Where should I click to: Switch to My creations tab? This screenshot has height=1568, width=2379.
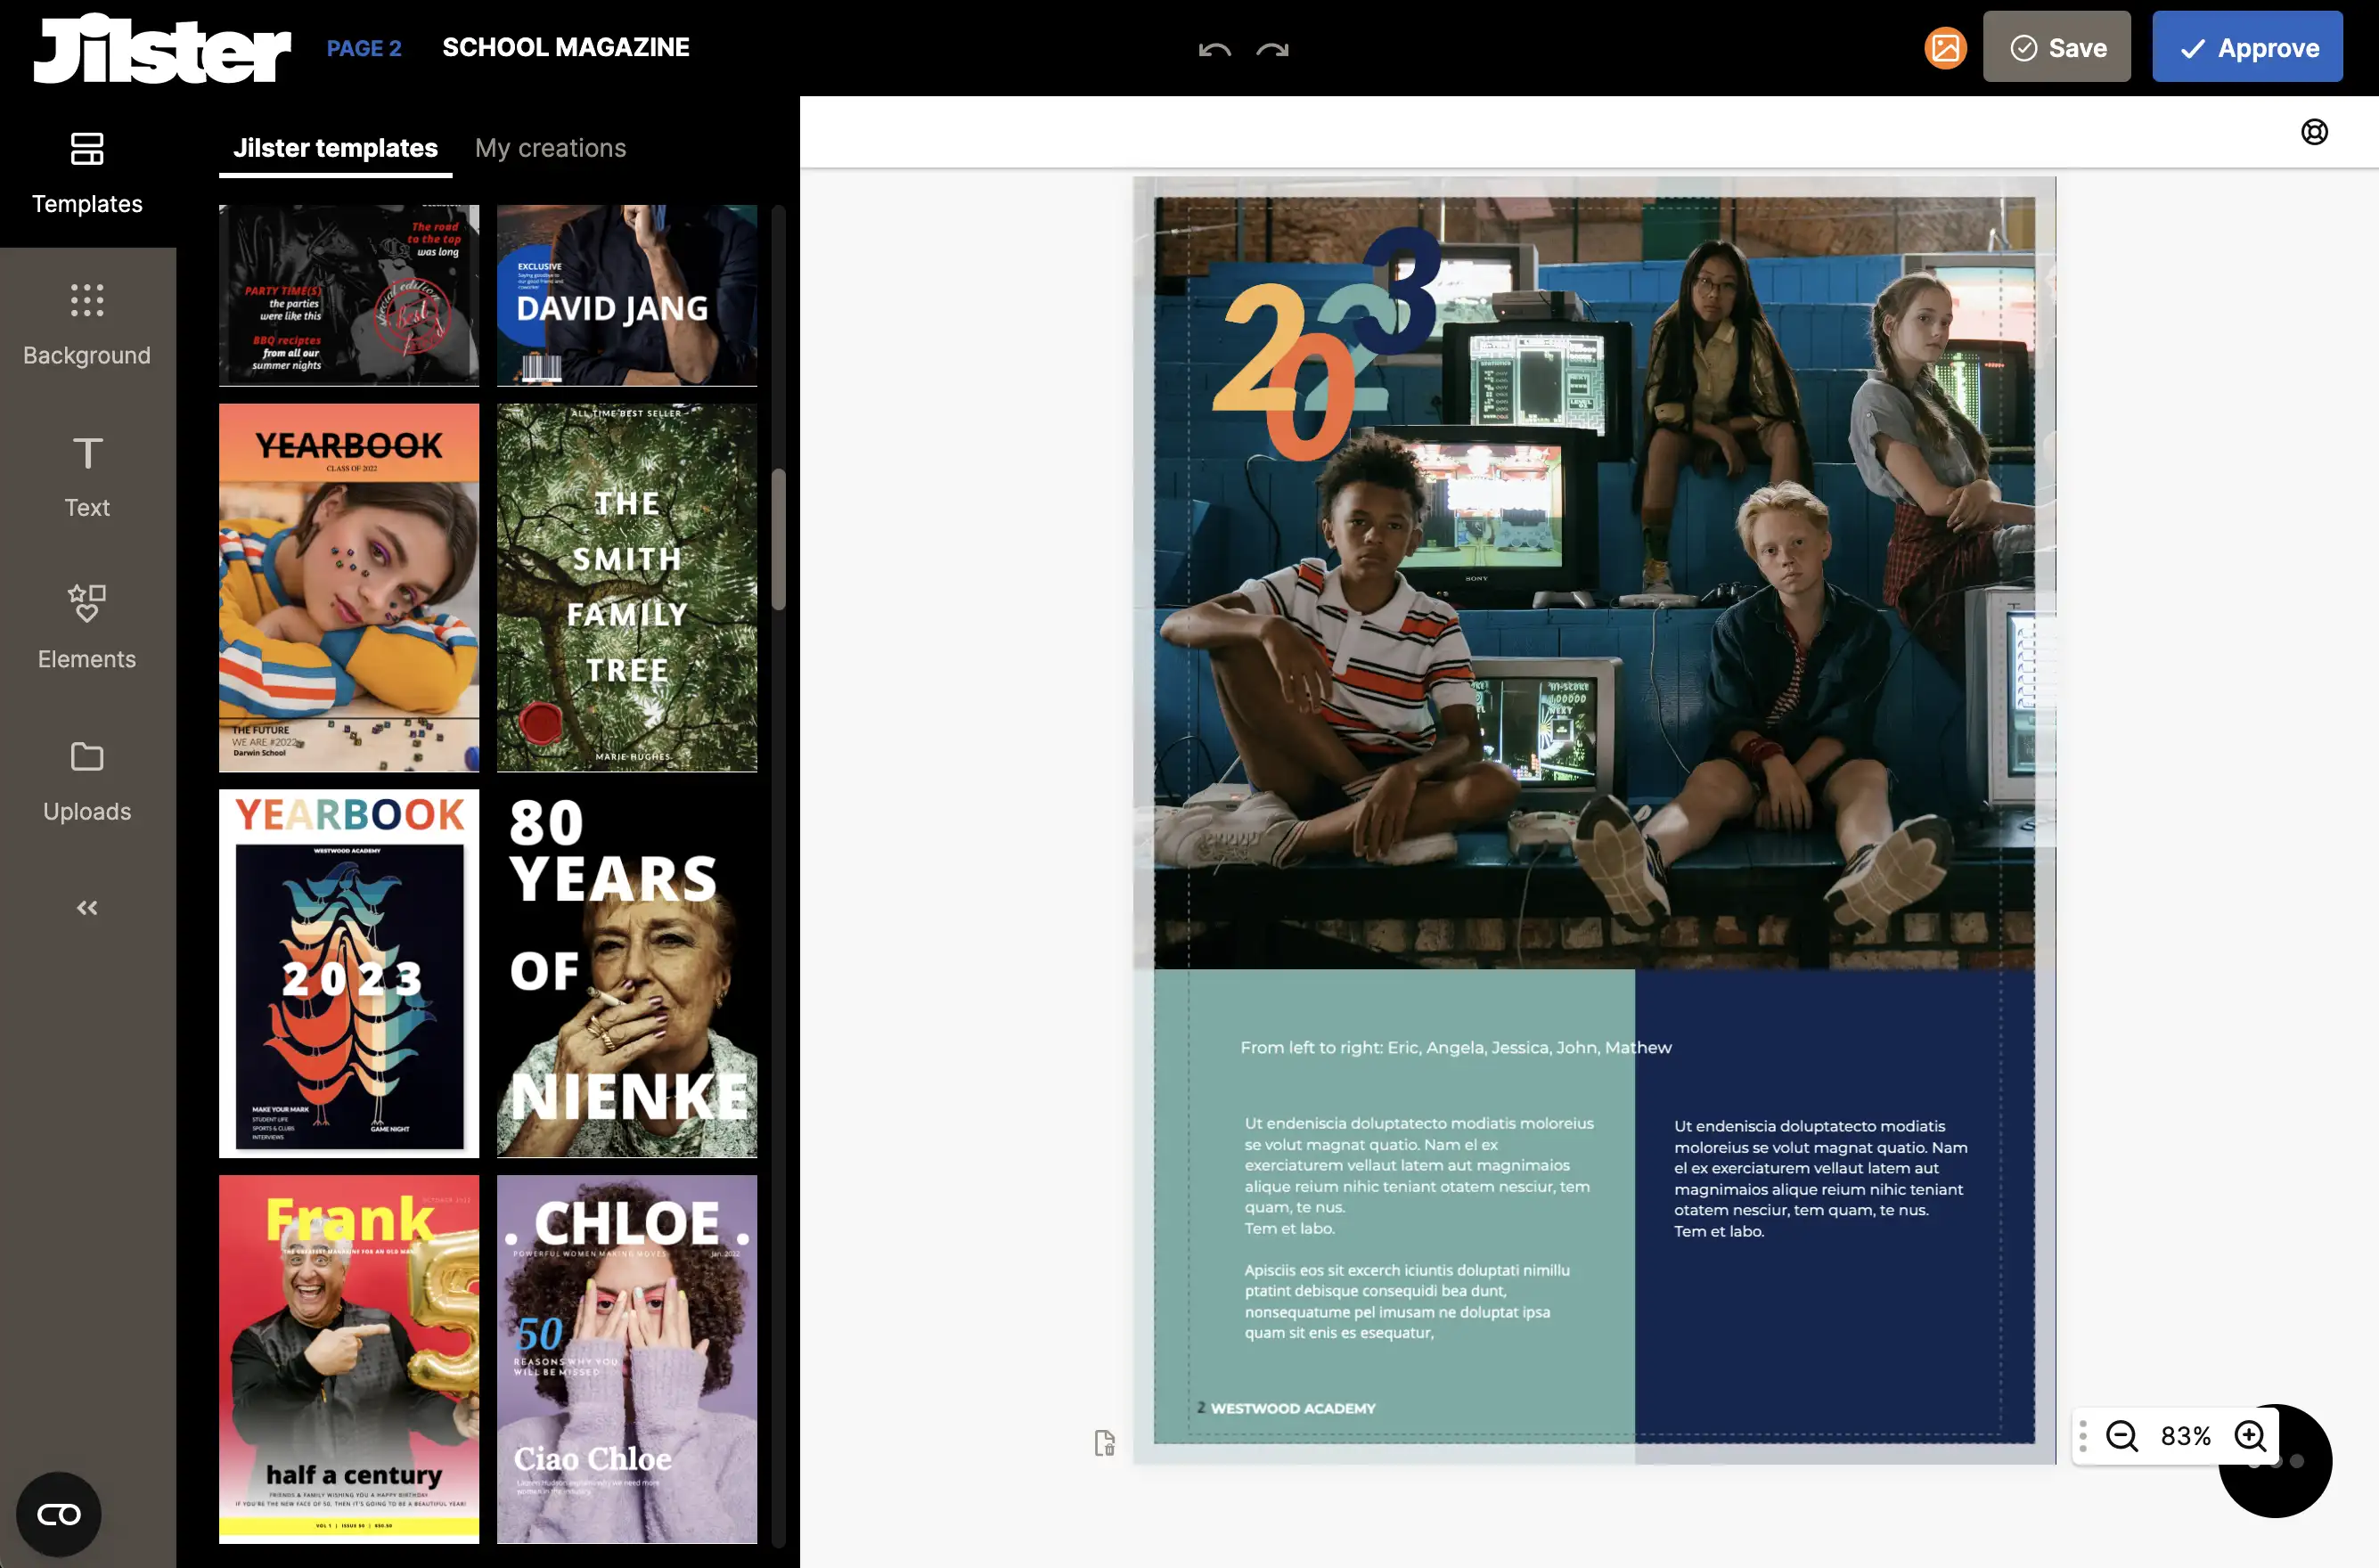coord(550,148)
